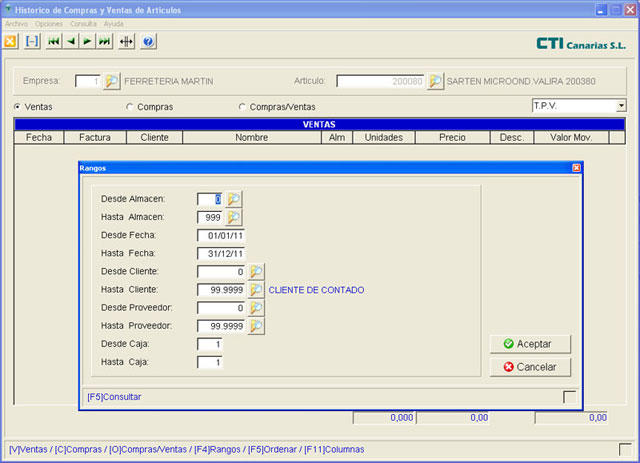Expand the T.P.V. dropdown list
This screenshot has height=463, width=640.
point(620,105)
